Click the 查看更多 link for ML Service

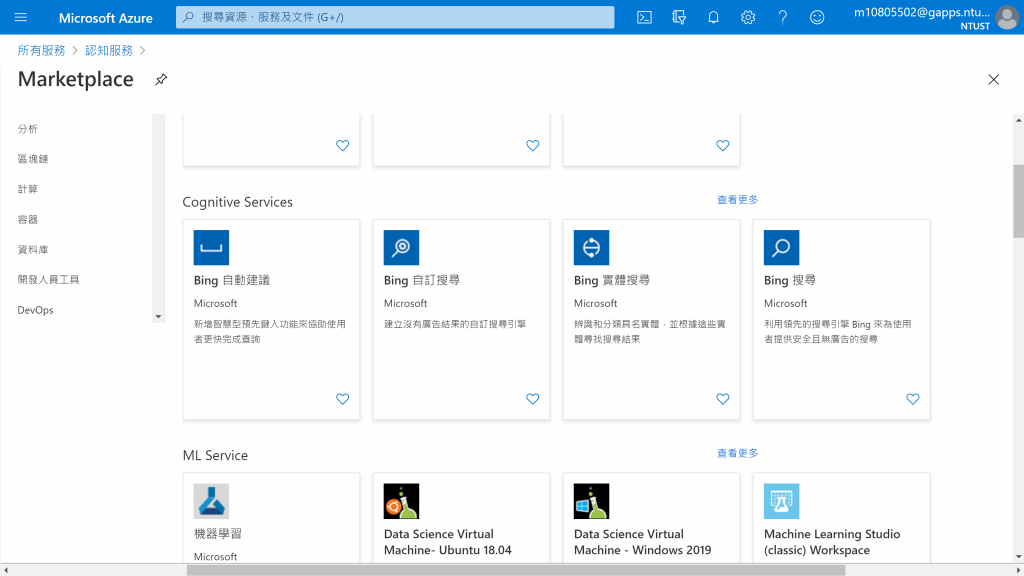pyautogui.click(x=737, y=453)
